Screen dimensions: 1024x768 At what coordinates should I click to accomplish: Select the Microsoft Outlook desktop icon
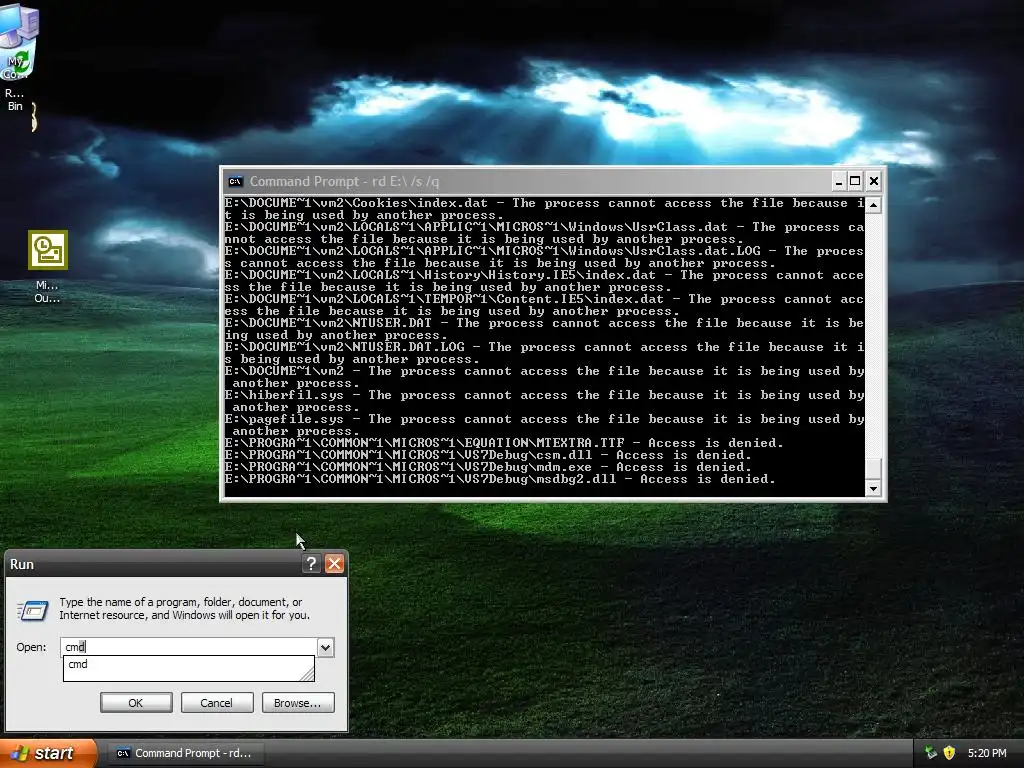coord(48,266)
